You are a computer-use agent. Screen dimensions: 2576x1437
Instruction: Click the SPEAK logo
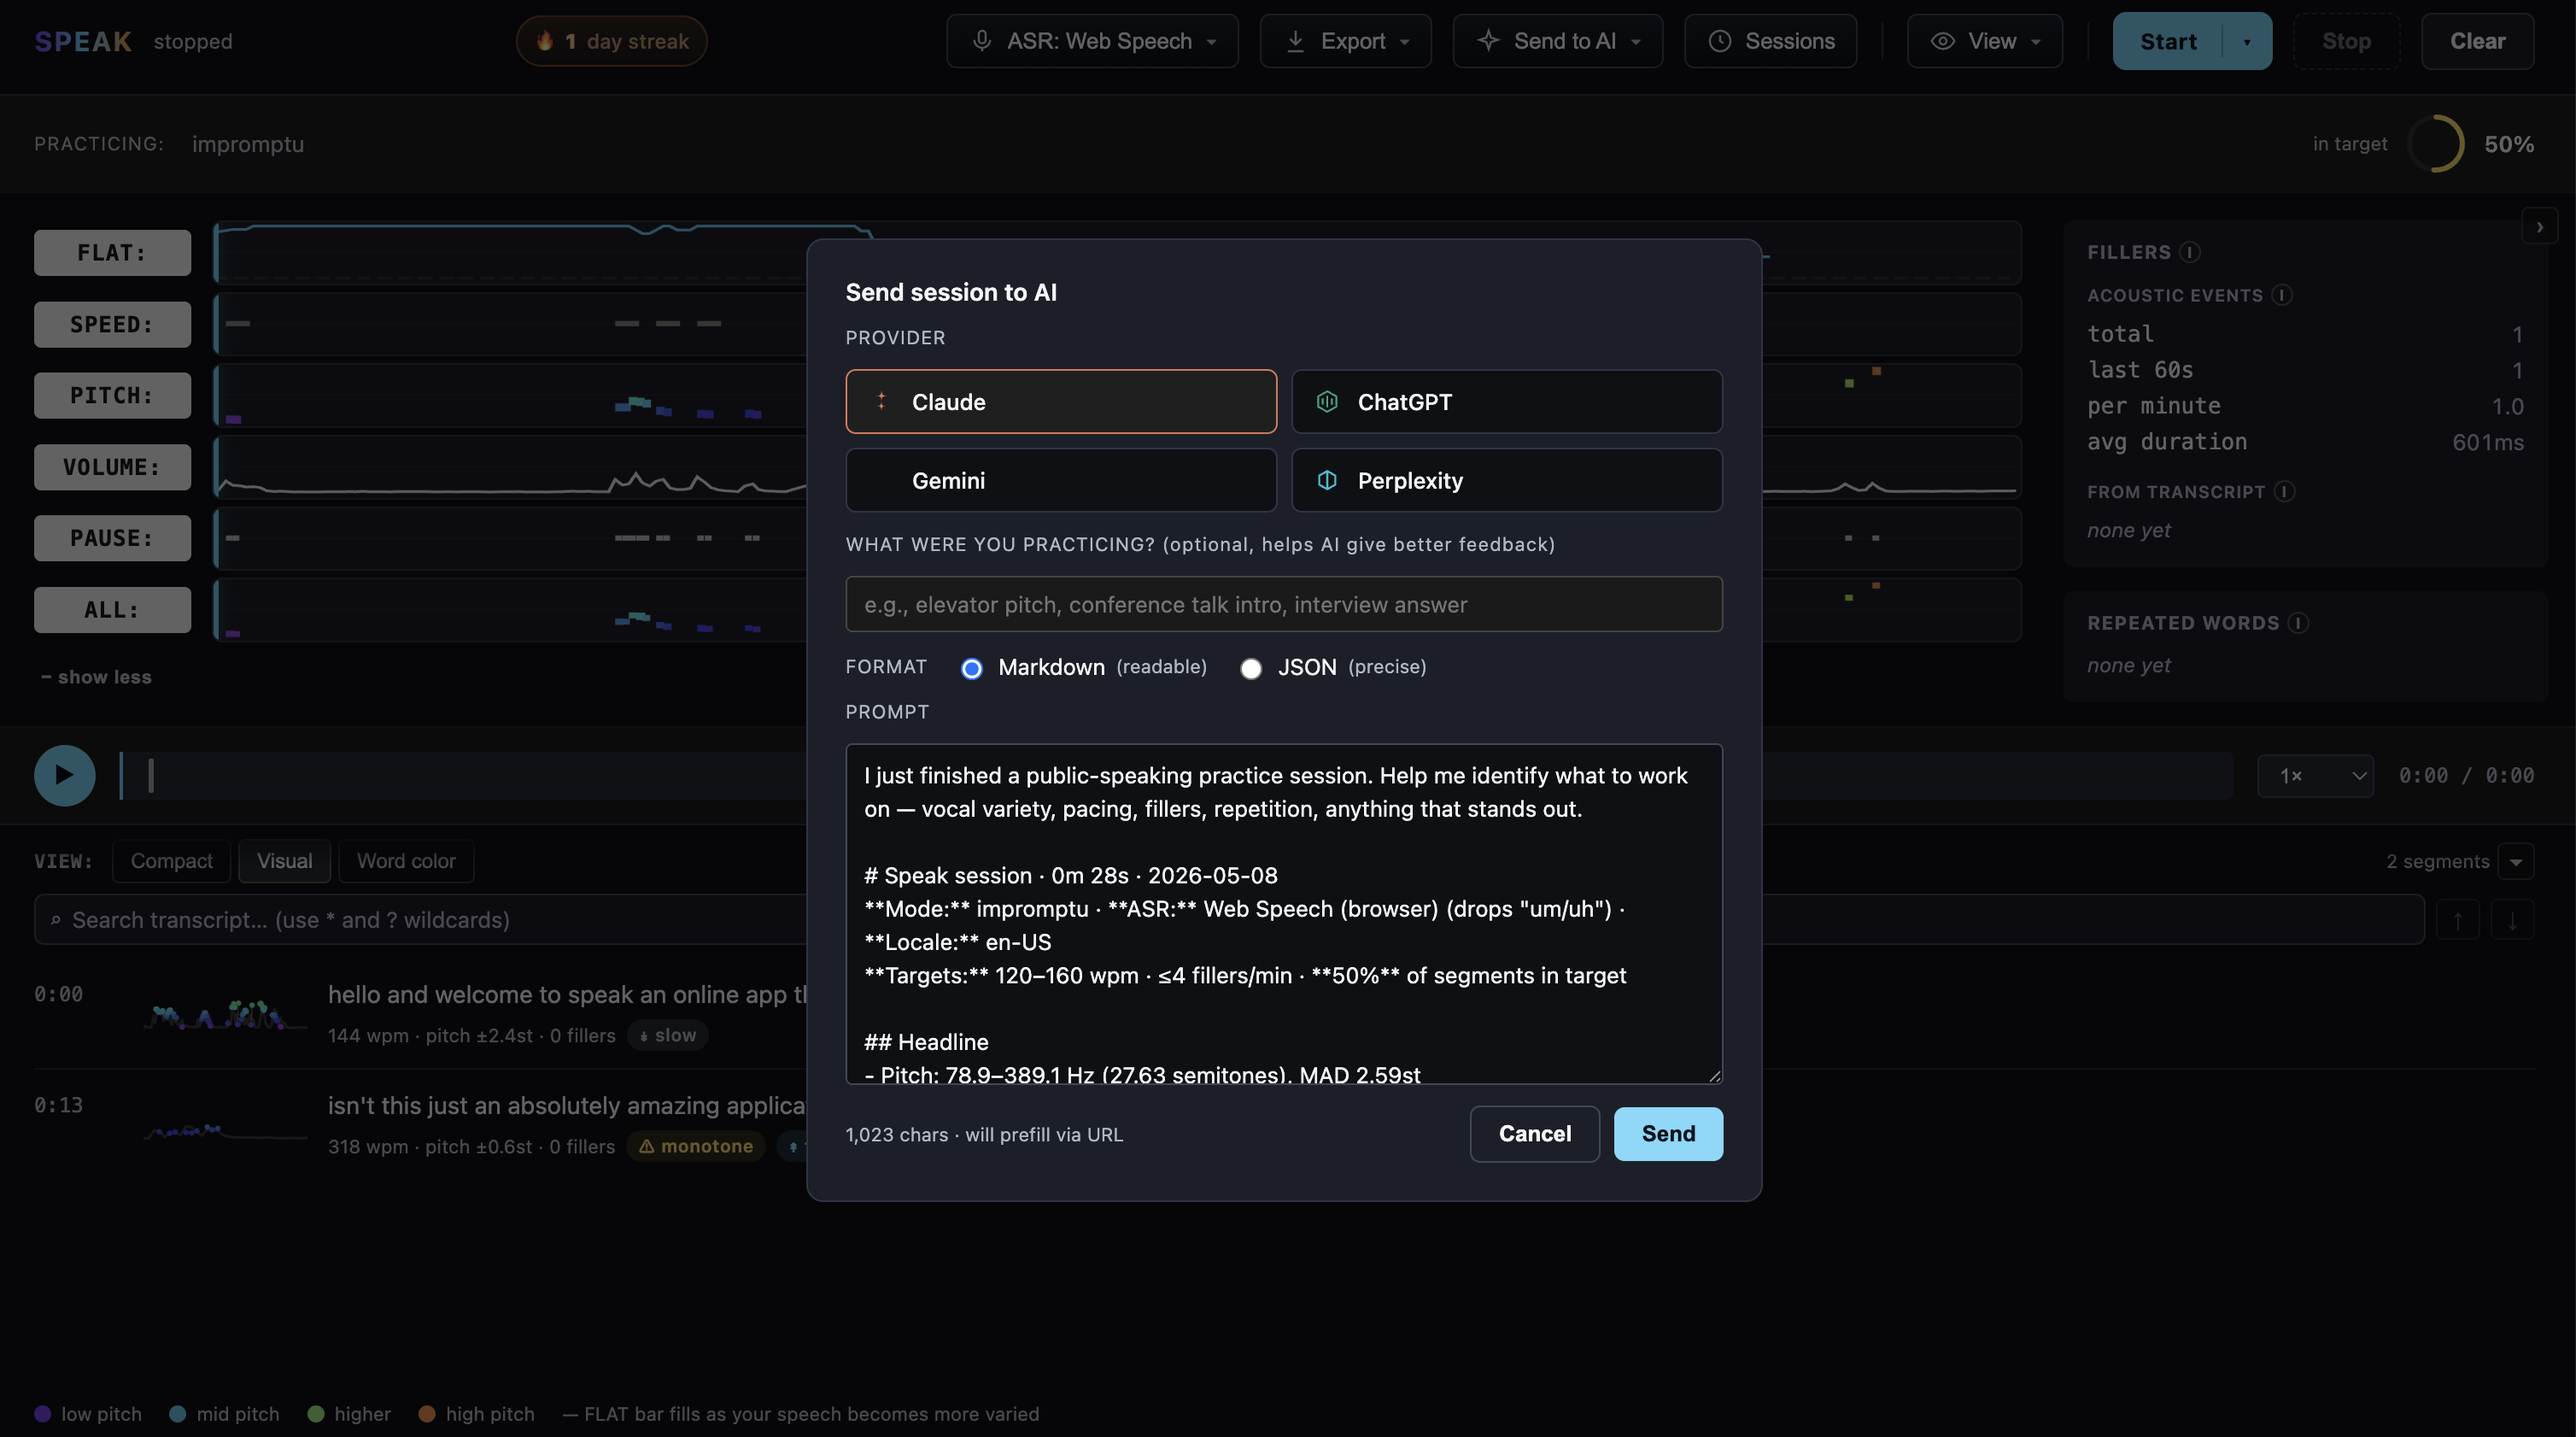83,41
